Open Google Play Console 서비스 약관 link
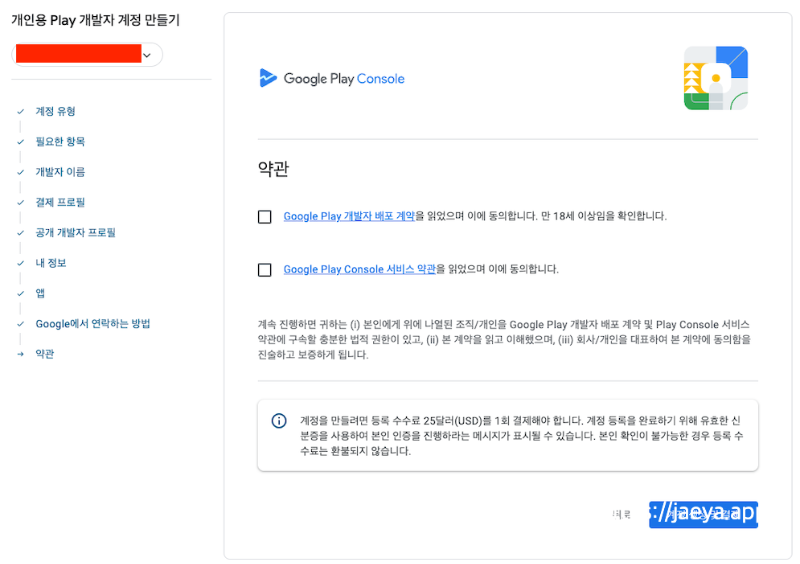The width and height of the screenshot is (800, 564). 360,269
